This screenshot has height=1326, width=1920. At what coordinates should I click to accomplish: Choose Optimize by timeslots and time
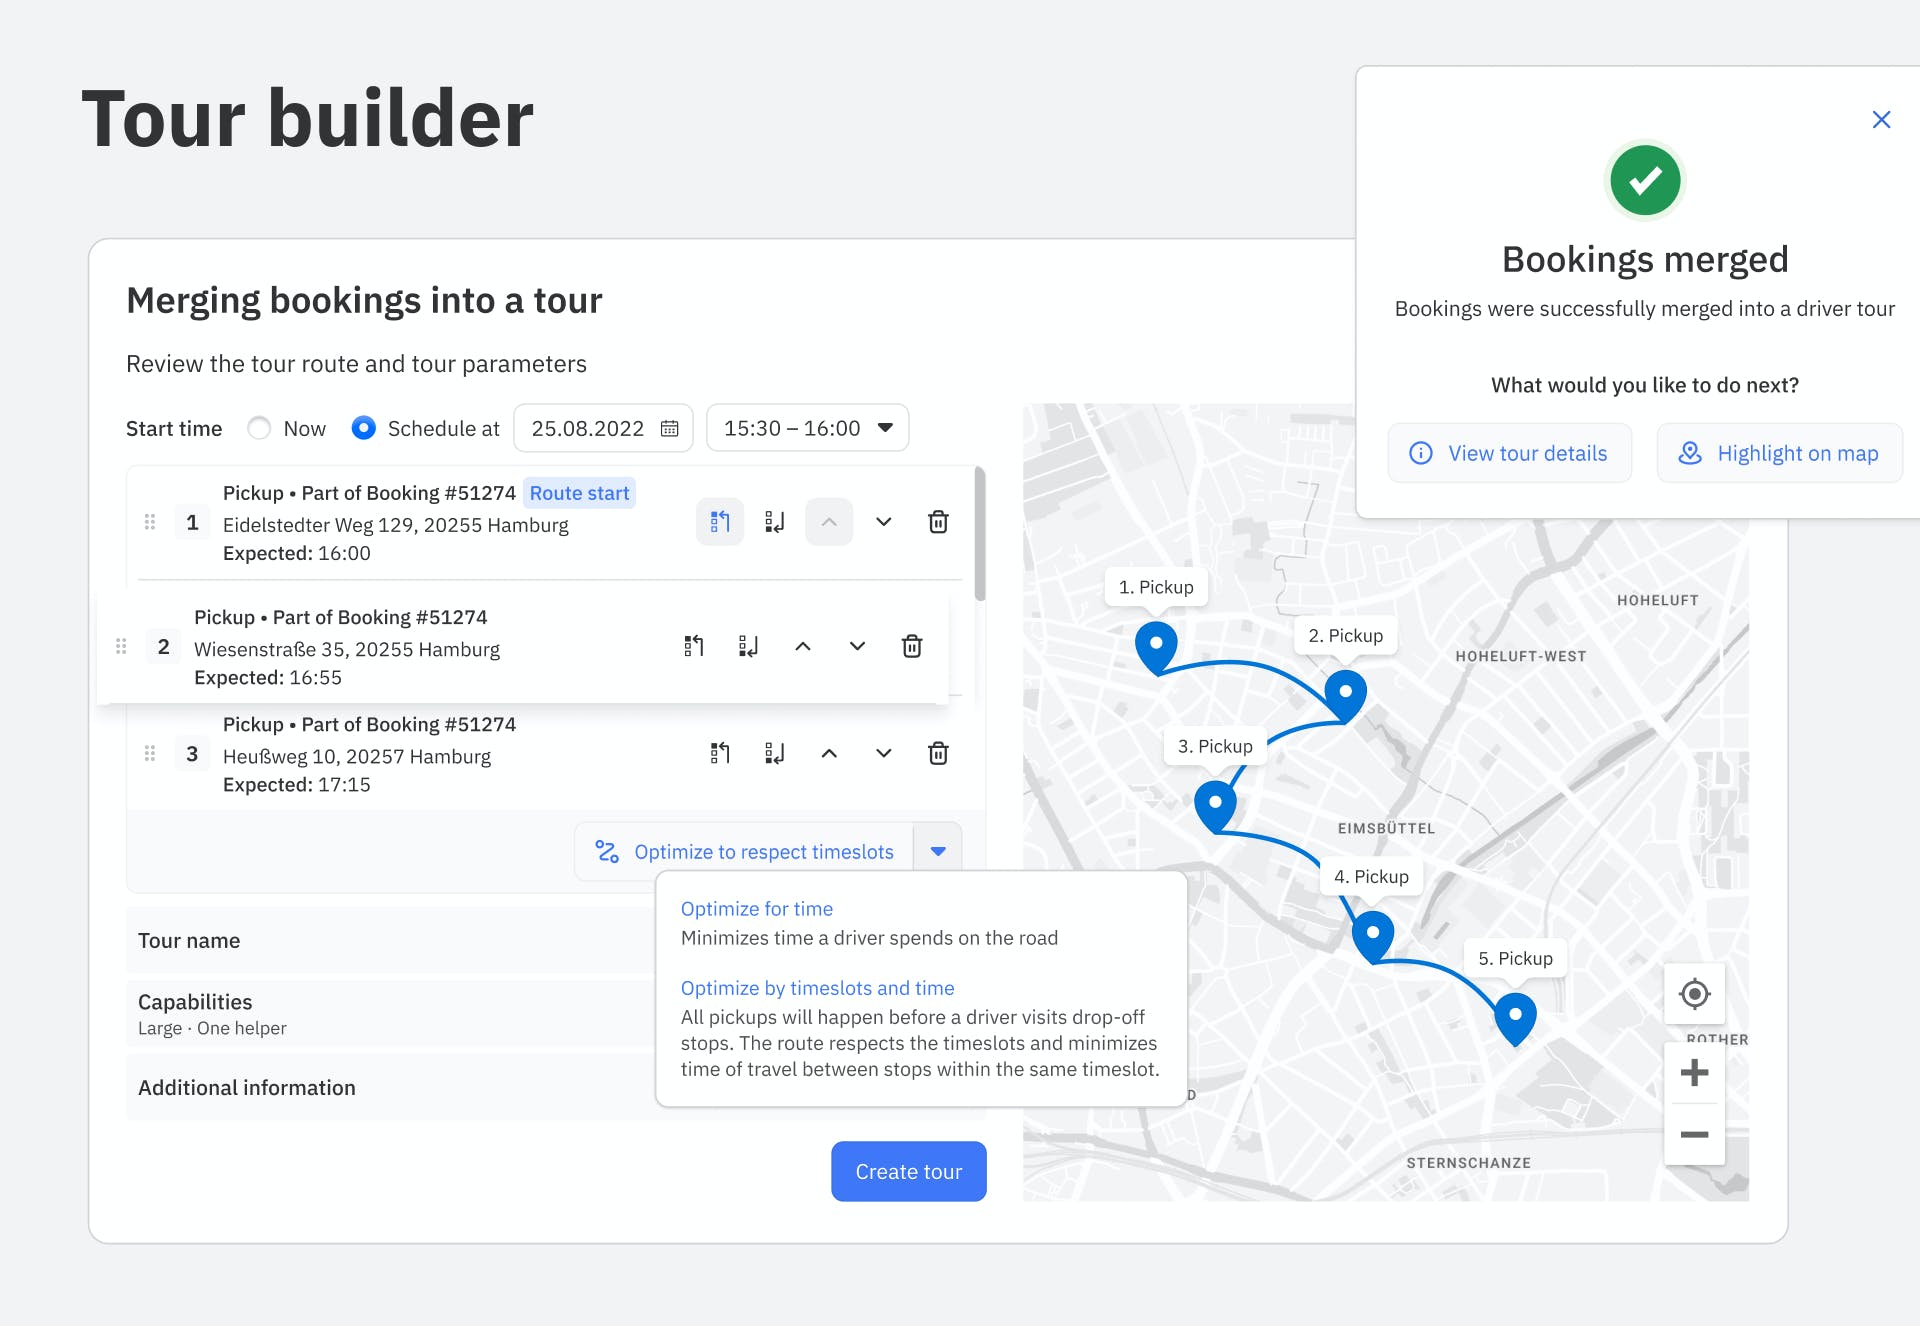click(x=817, y=988)
